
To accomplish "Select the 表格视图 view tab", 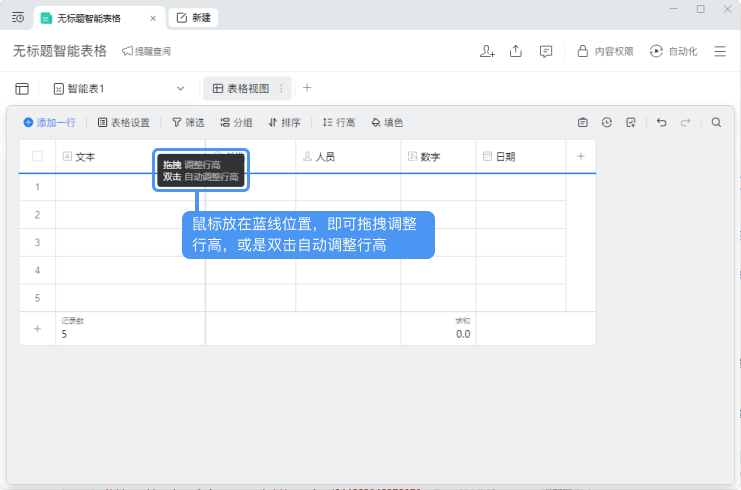I will [241, 88].
